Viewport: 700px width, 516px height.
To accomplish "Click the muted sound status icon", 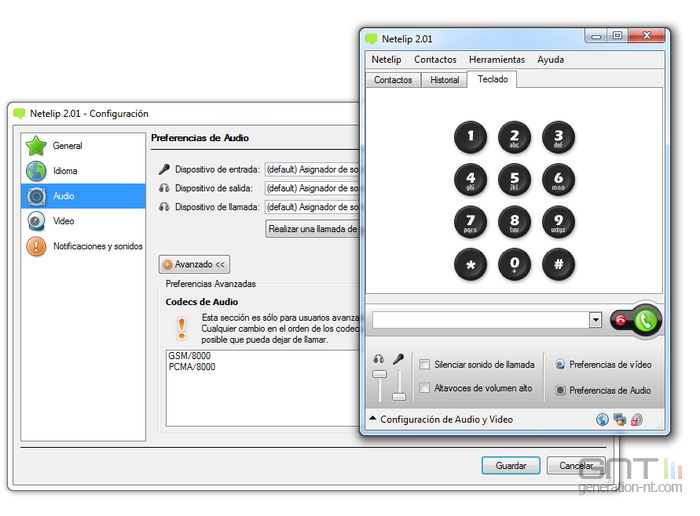I will coord(637,420).
